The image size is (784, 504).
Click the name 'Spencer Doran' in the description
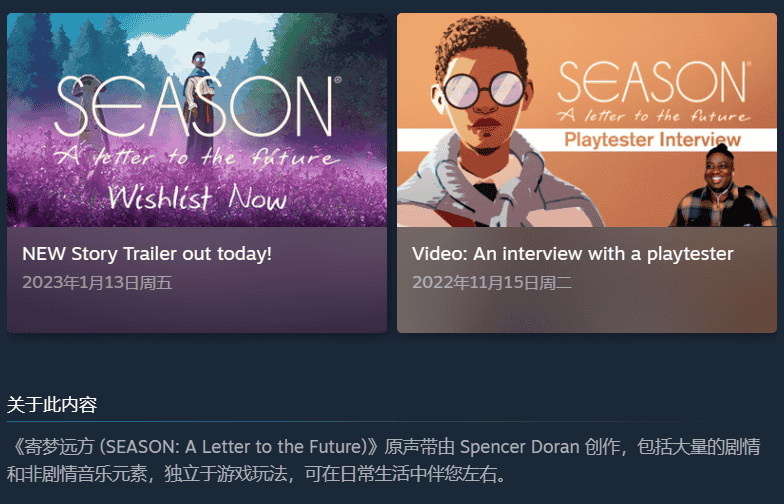pos(520,446)
